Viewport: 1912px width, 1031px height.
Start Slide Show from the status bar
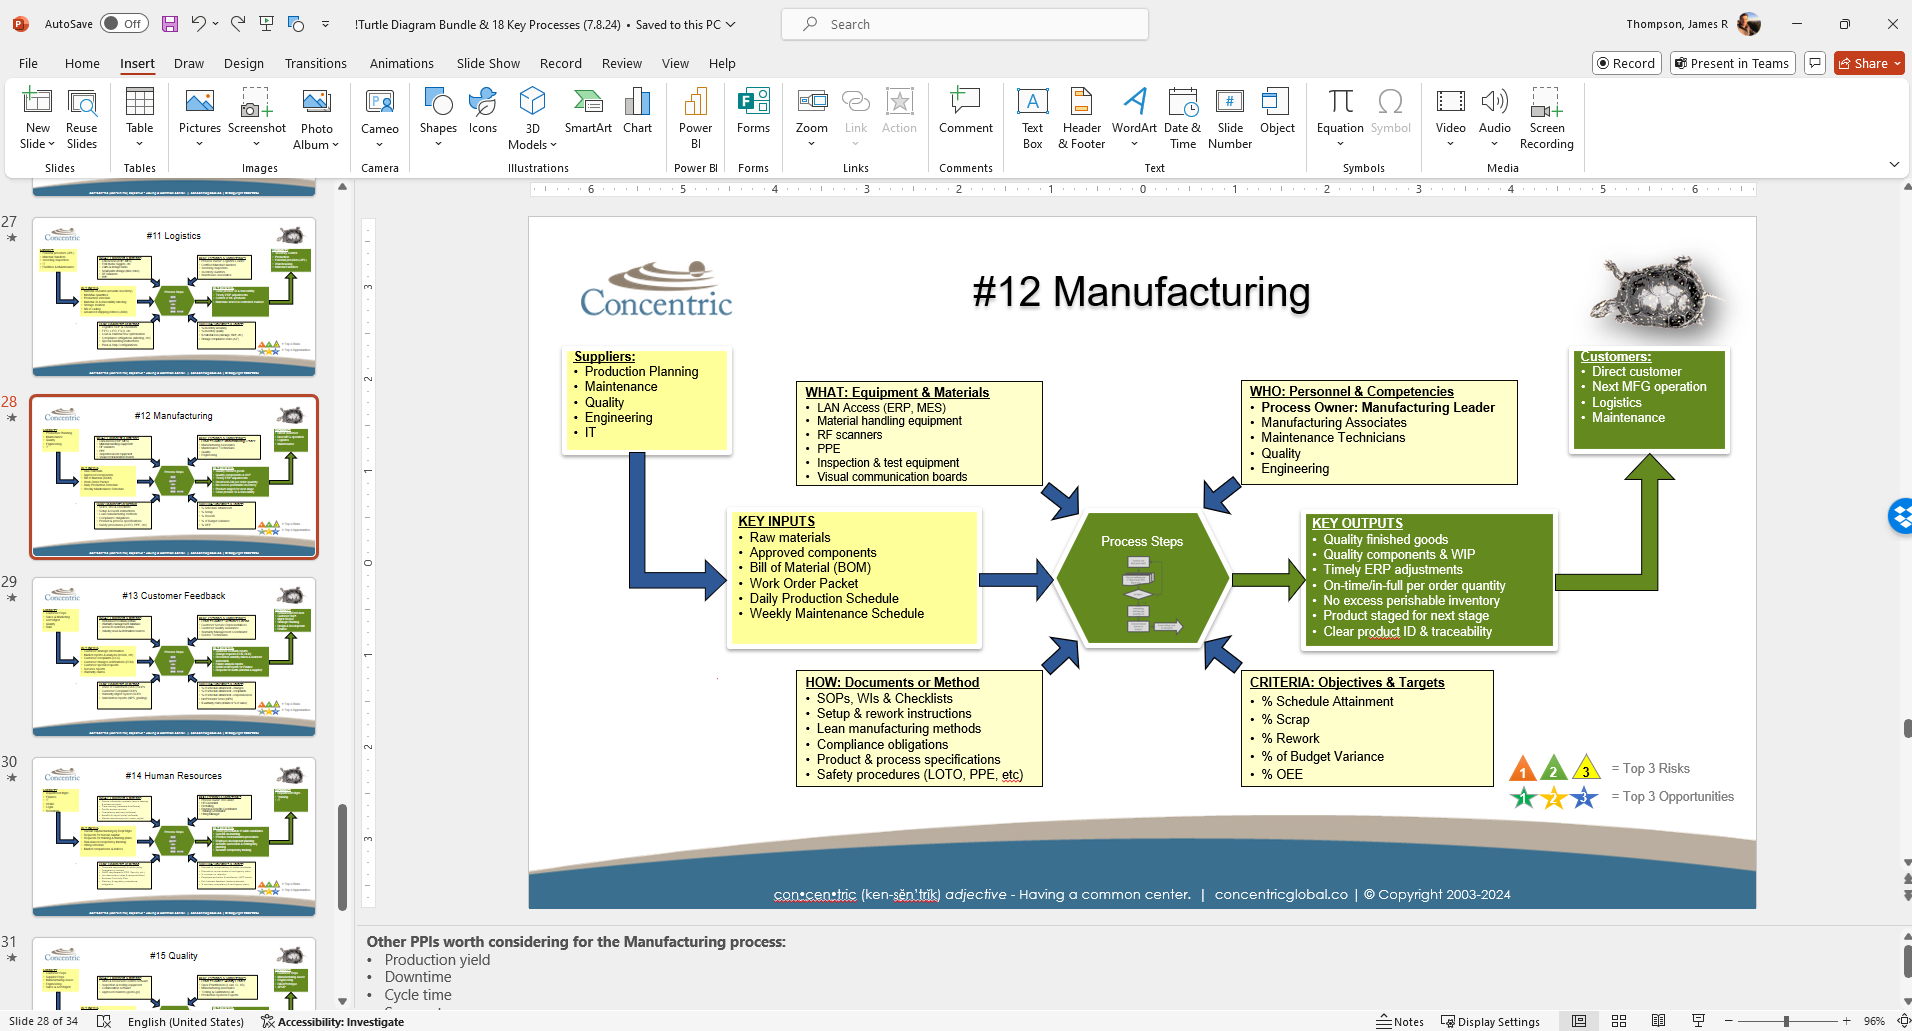(1698, 1021)
